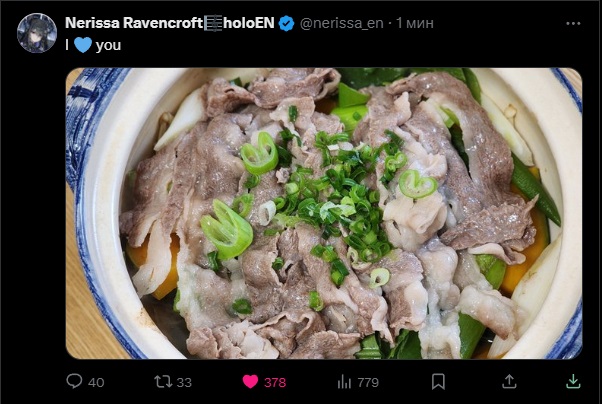Bookmark this tweet
This screenshot has width=602, height=404.
438,382
